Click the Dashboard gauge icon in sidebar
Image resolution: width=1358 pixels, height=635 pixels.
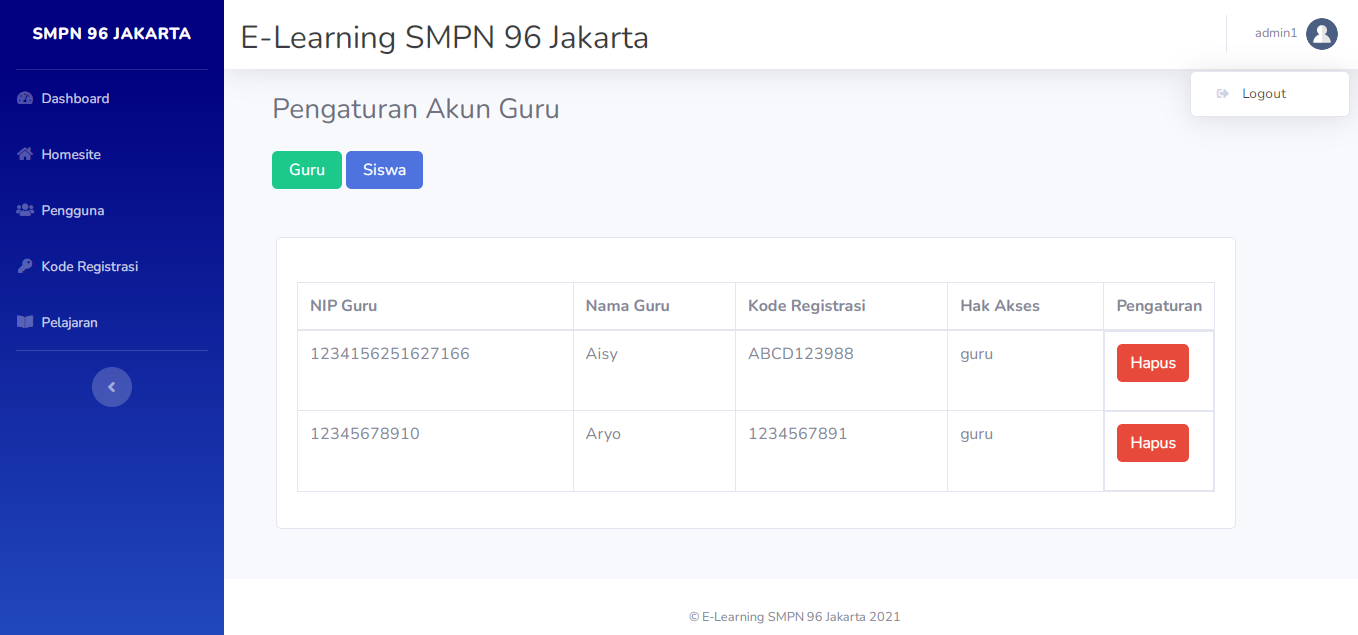pyautogui.click(x=26, y=99)
